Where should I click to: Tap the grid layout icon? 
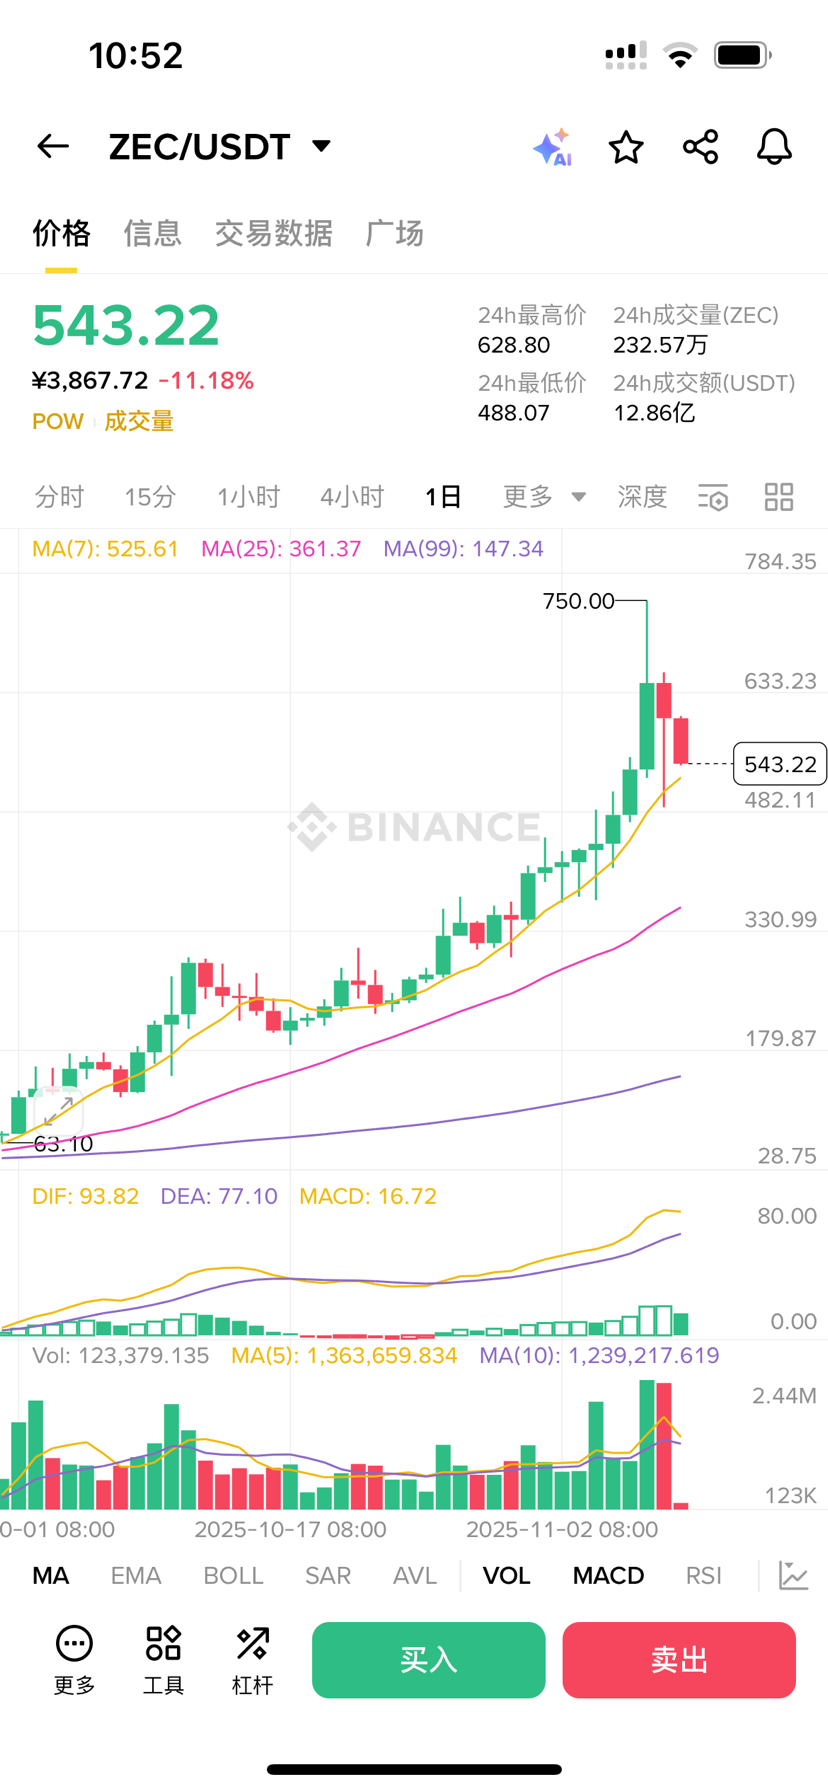pyautogui.click(x=778, y=497)
